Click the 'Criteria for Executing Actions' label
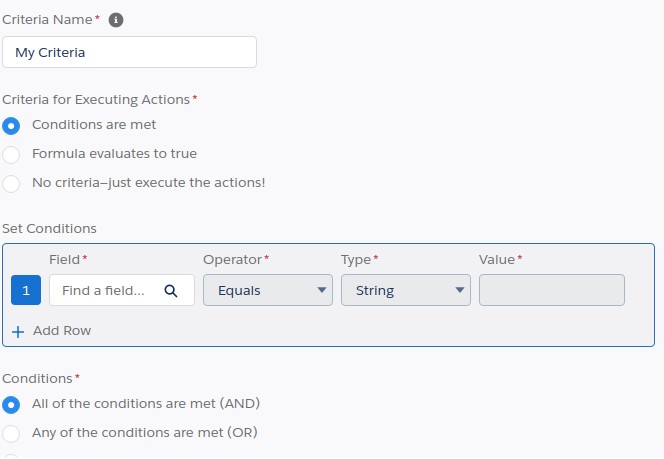Image resolution: width=664 pixels, height=459 pixels. point(96,99)
